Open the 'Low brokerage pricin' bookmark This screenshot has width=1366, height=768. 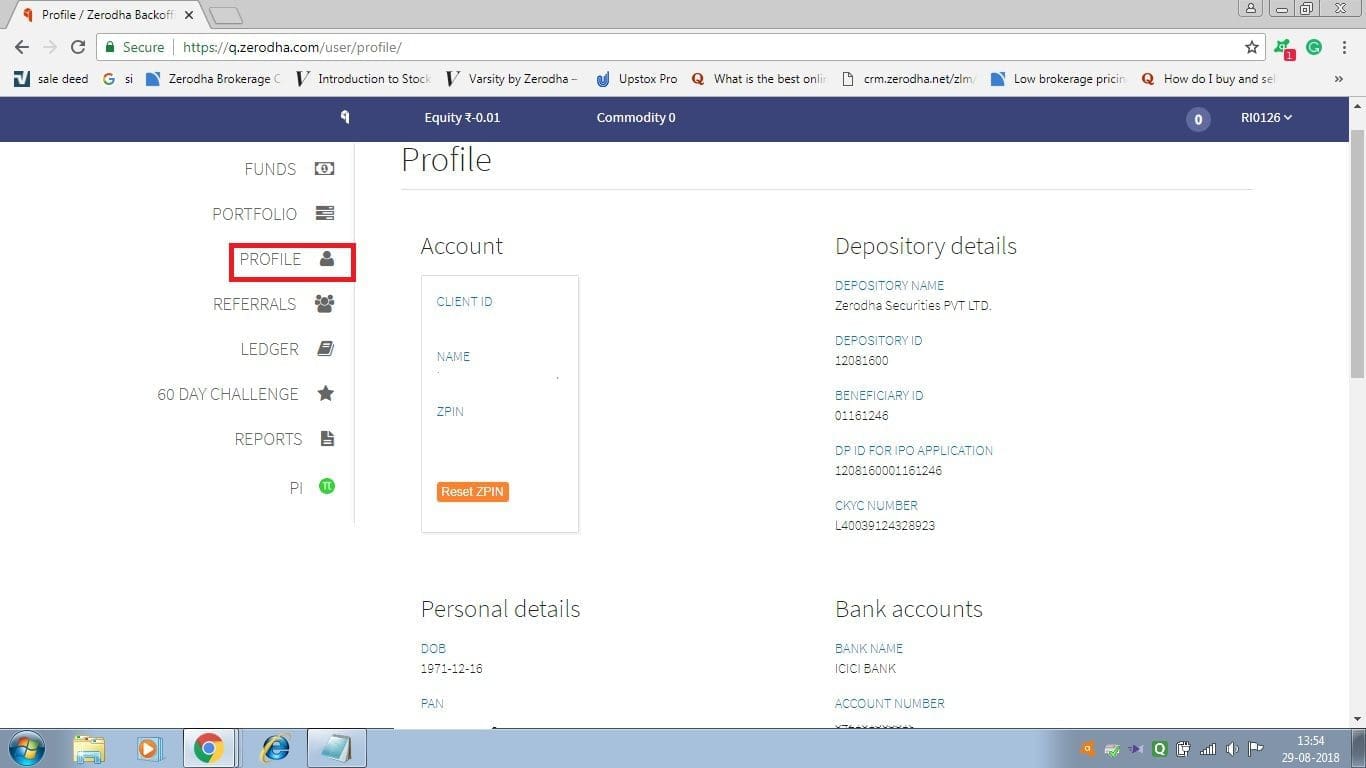[x=1058, y=79]
